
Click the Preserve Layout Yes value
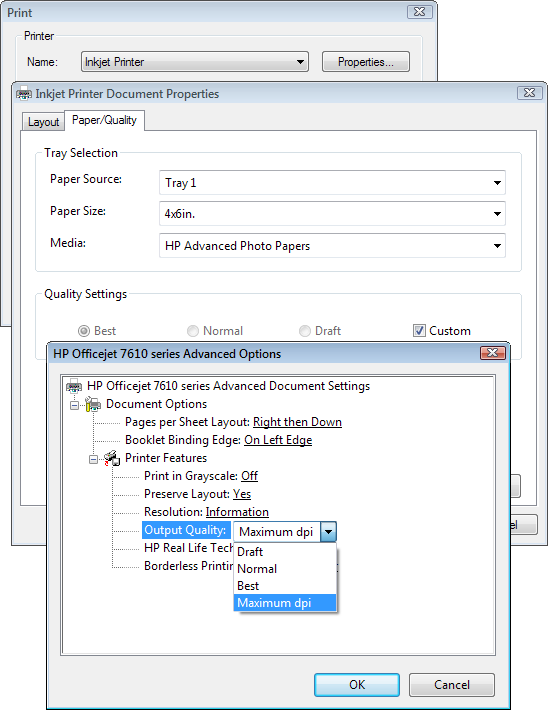(x=242, y=494)
